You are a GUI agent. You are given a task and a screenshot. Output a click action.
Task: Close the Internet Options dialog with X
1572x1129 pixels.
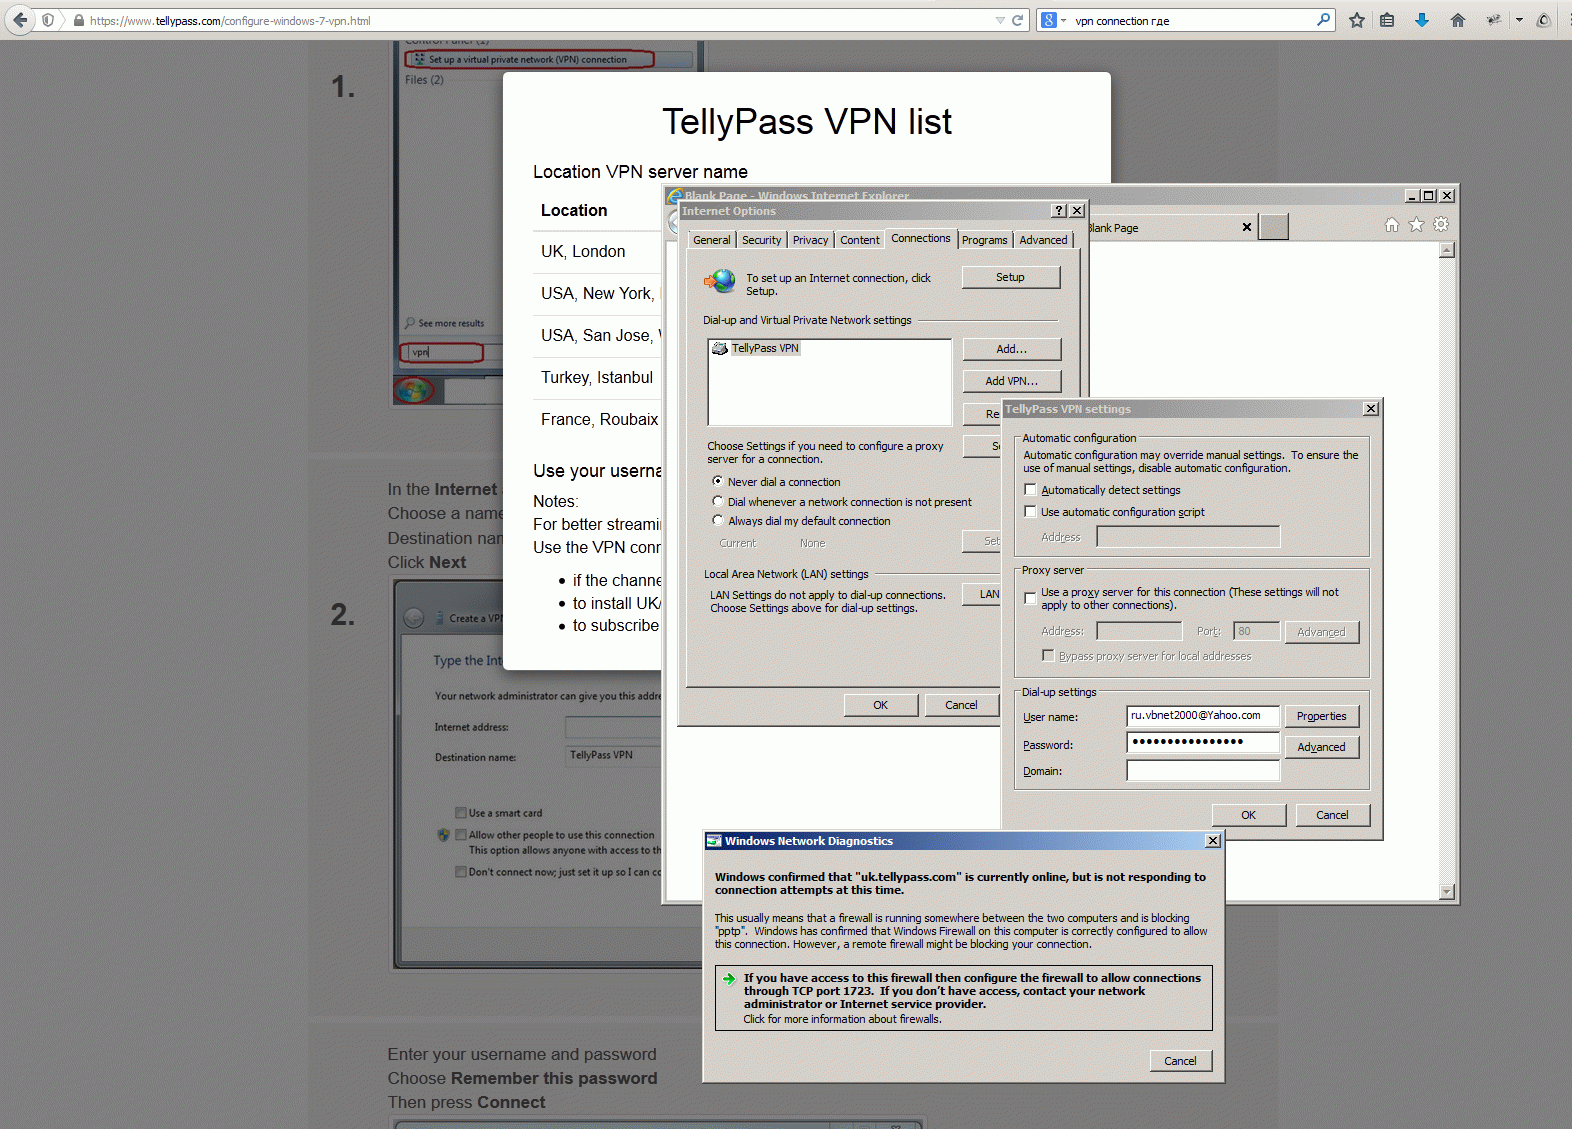(x=1077, y=211)
